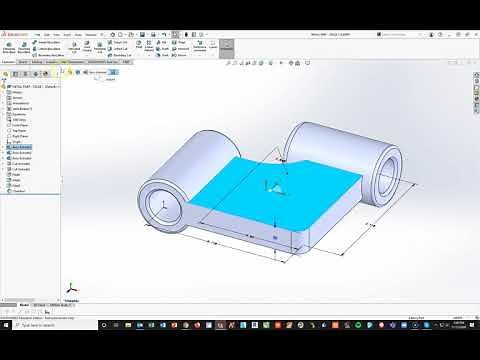Image resolution: width=480 pixels, height=360 pixels.
Task: Select the highlighted Boss-Extrude feature
Action: (x=19, y=147)
